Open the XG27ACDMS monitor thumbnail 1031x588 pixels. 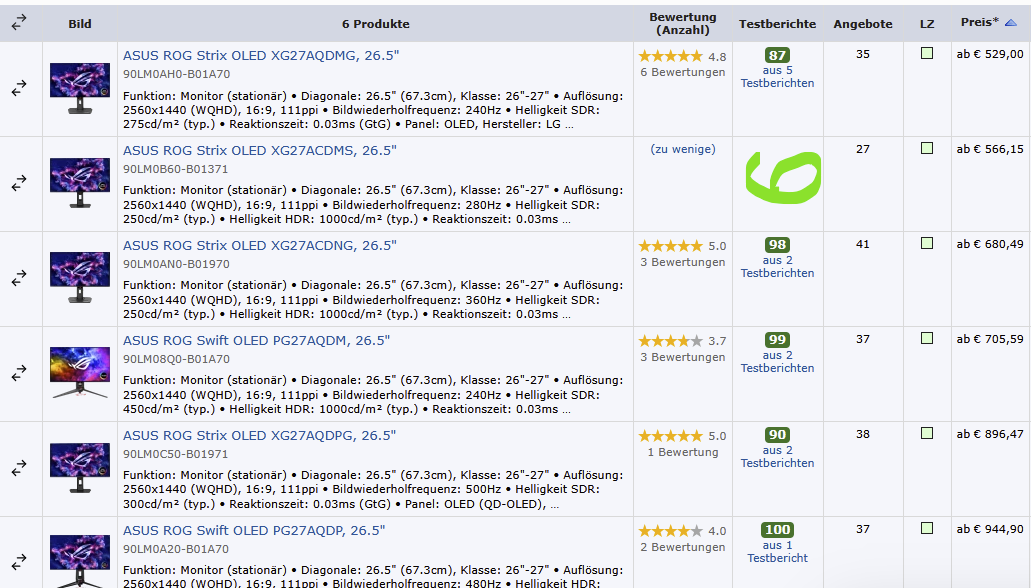tap(80, 183)
